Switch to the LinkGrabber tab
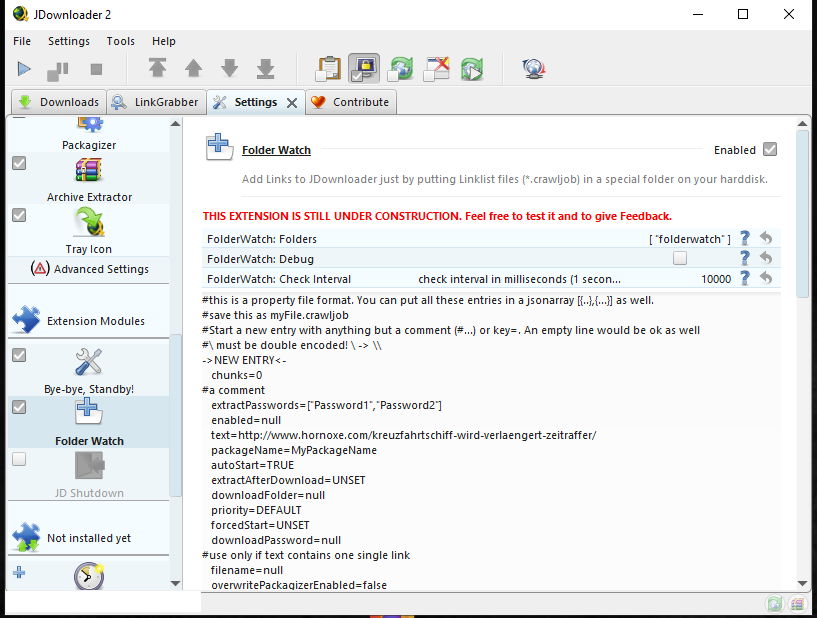The width and height of the screenshot is (817, 618). (156, 102)
